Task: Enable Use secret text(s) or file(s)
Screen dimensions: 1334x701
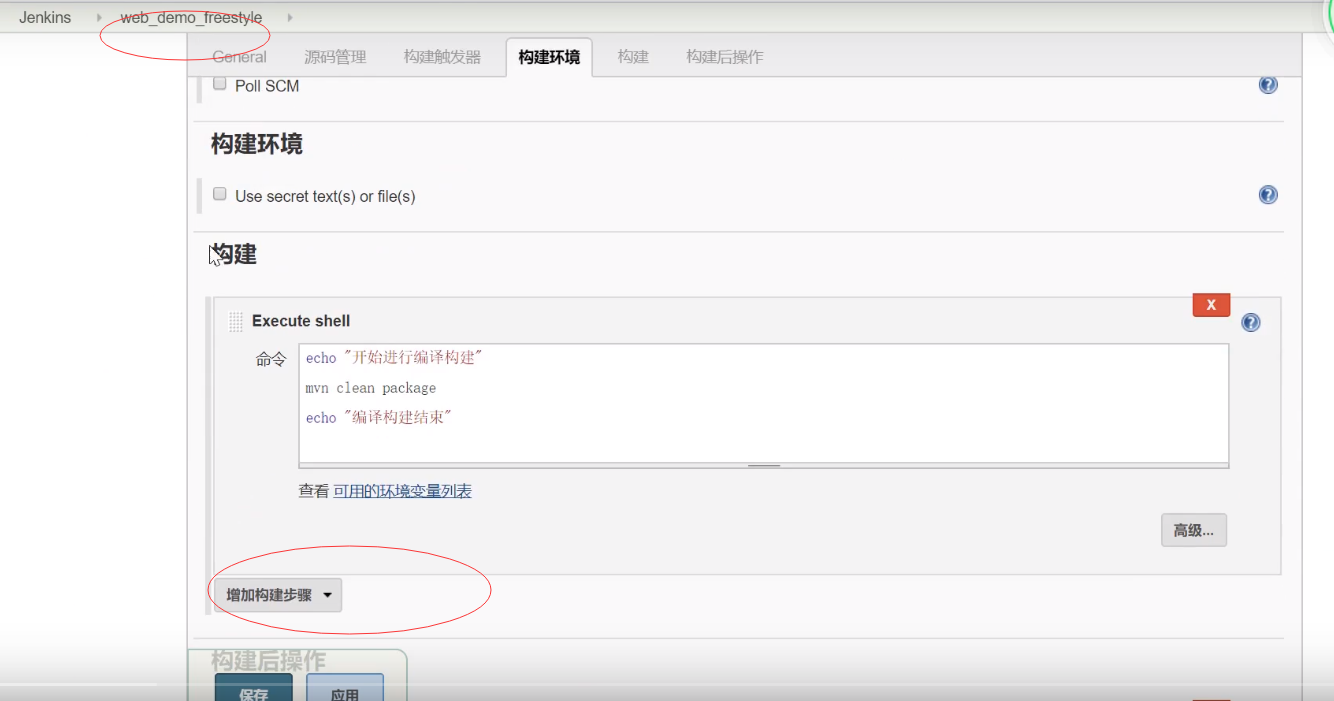Action: (220, 194)
